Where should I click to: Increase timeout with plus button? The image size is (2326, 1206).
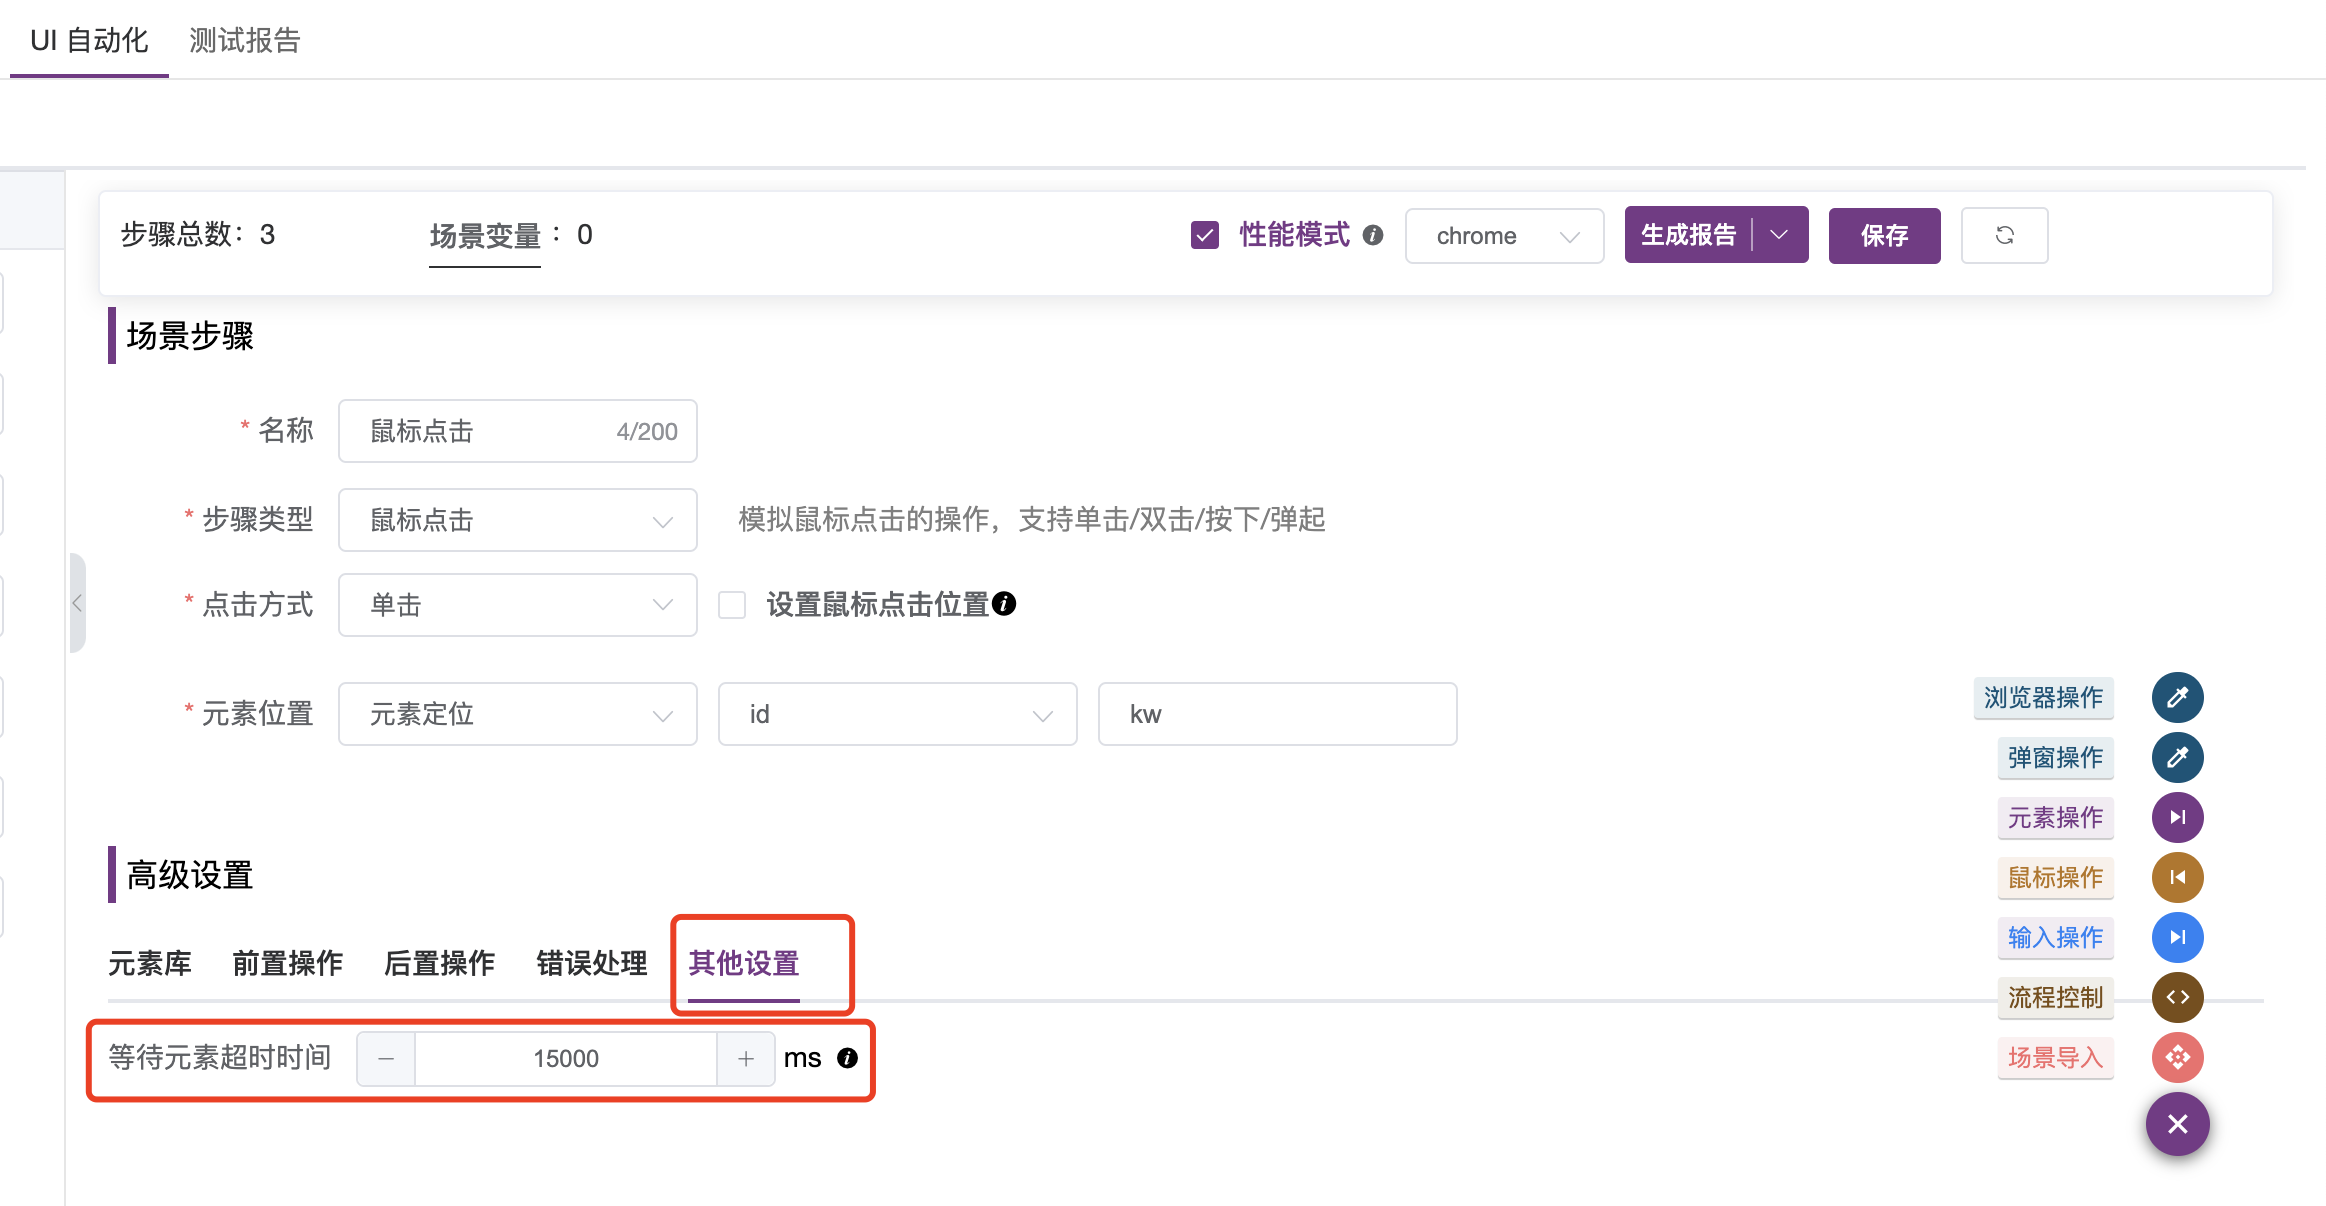click(x=746, y=1059)
